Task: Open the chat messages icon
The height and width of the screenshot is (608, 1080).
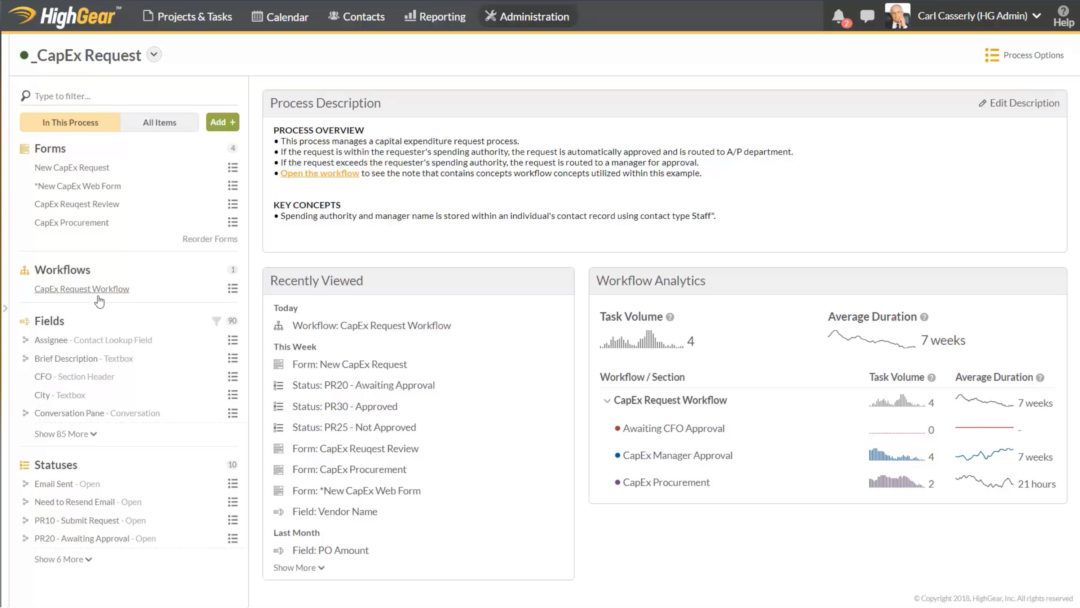Action: point(867,14)
